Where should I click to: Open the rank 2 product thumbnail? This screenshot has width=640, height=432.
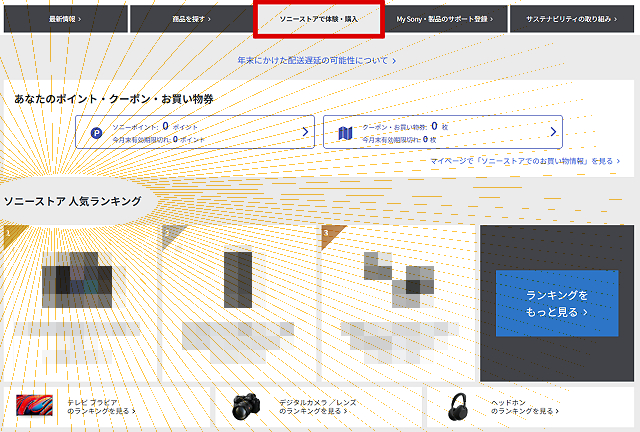click(238, 280)
